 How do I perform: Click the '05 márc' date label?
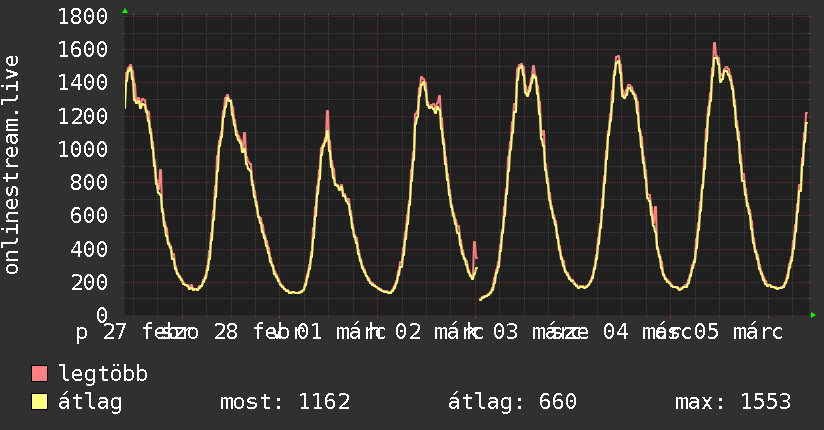[738, 332]
